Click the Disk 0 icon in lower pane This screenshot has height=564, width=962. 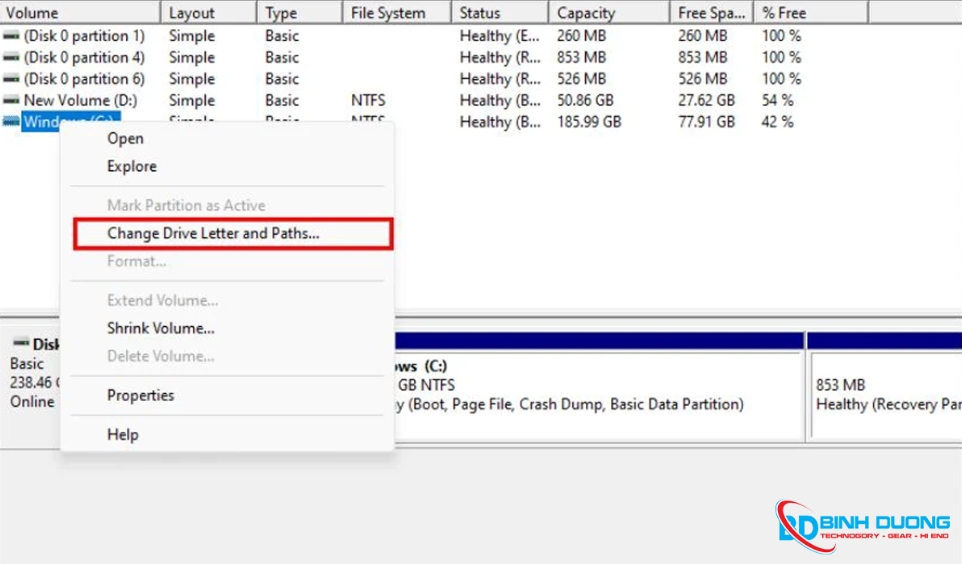(x=20, y=344)
